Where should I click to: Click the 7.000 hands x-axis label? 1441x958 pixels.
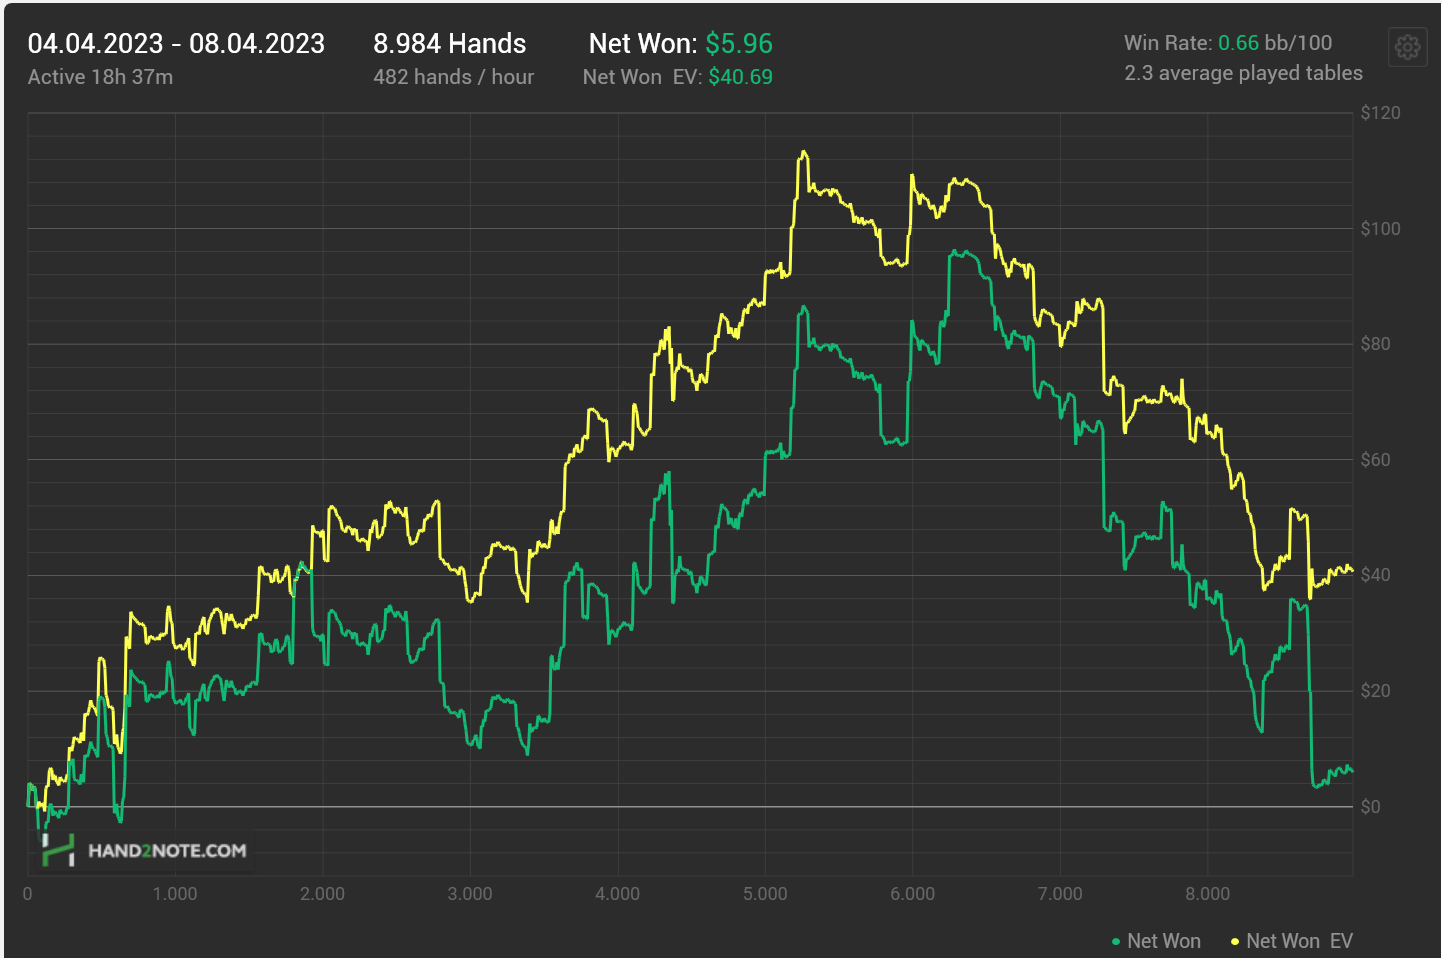(x=1060, y=894)
